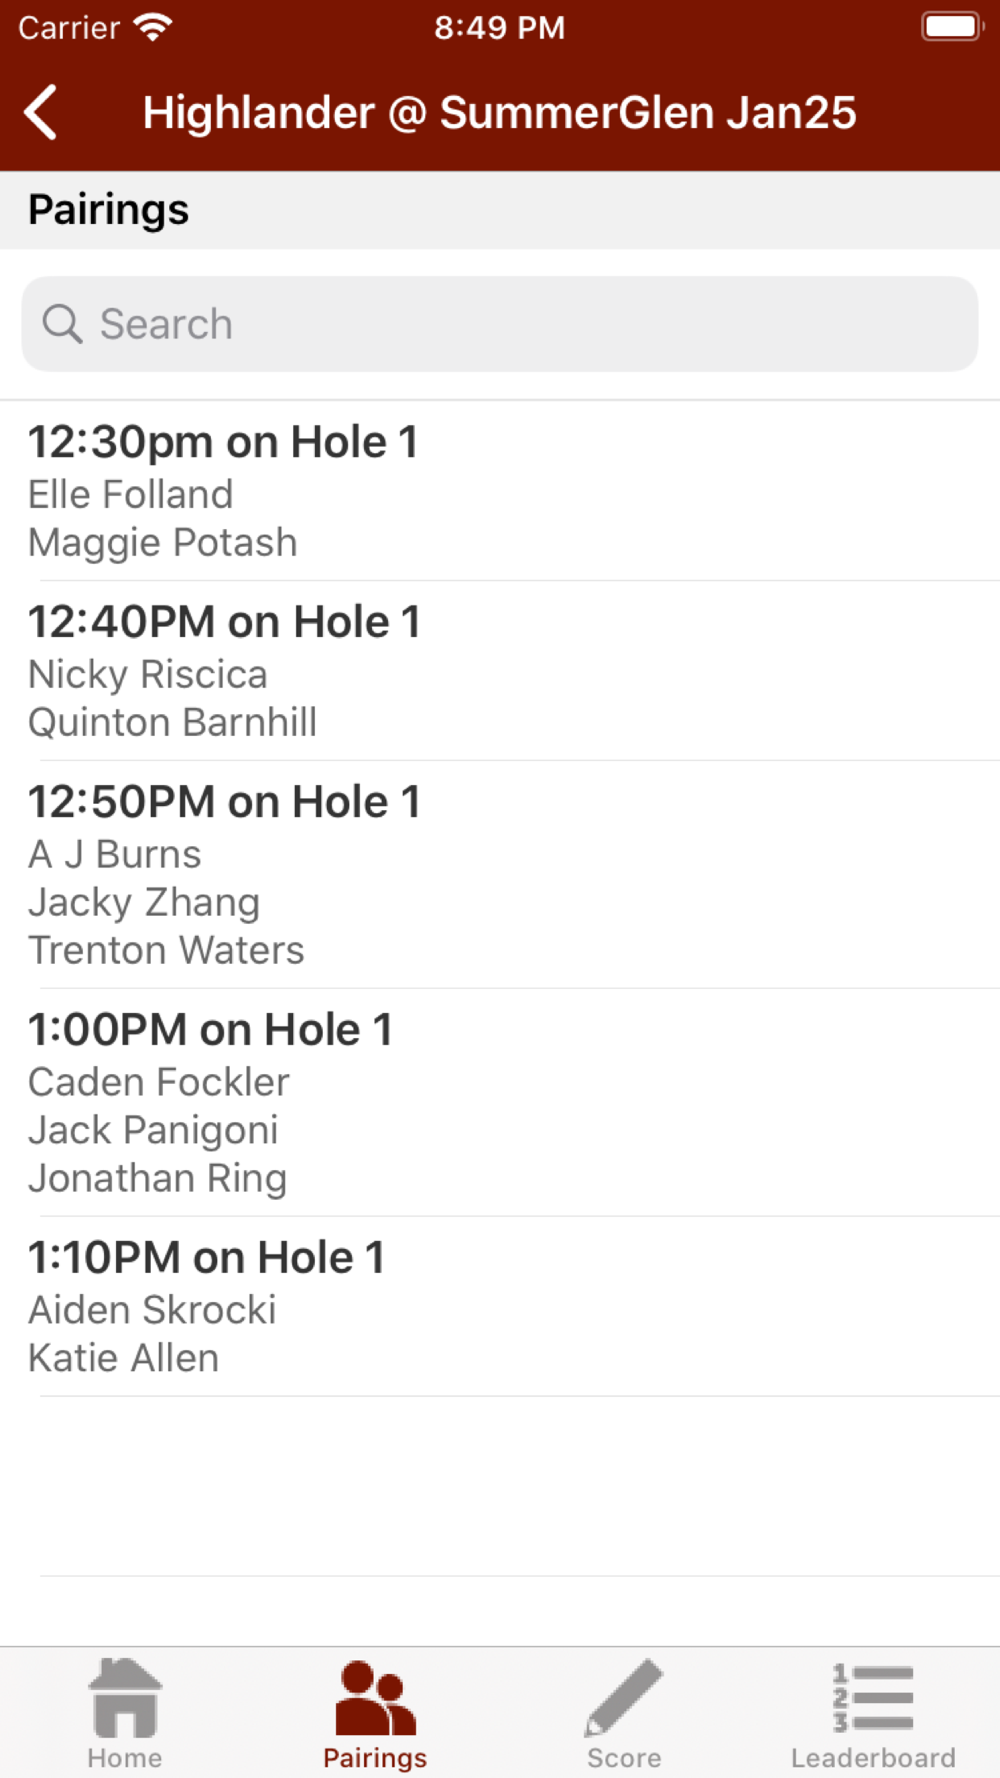Tap the battery status icon
The height and width of the screenshot is (1778, 1000).
click(953, 27)
